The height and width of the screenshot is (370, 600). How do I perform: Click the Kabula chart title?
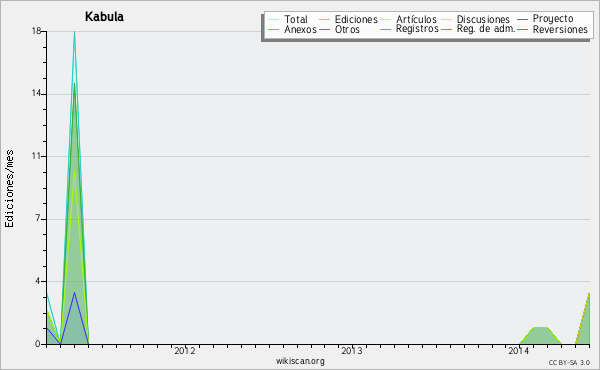coord(104,16)
